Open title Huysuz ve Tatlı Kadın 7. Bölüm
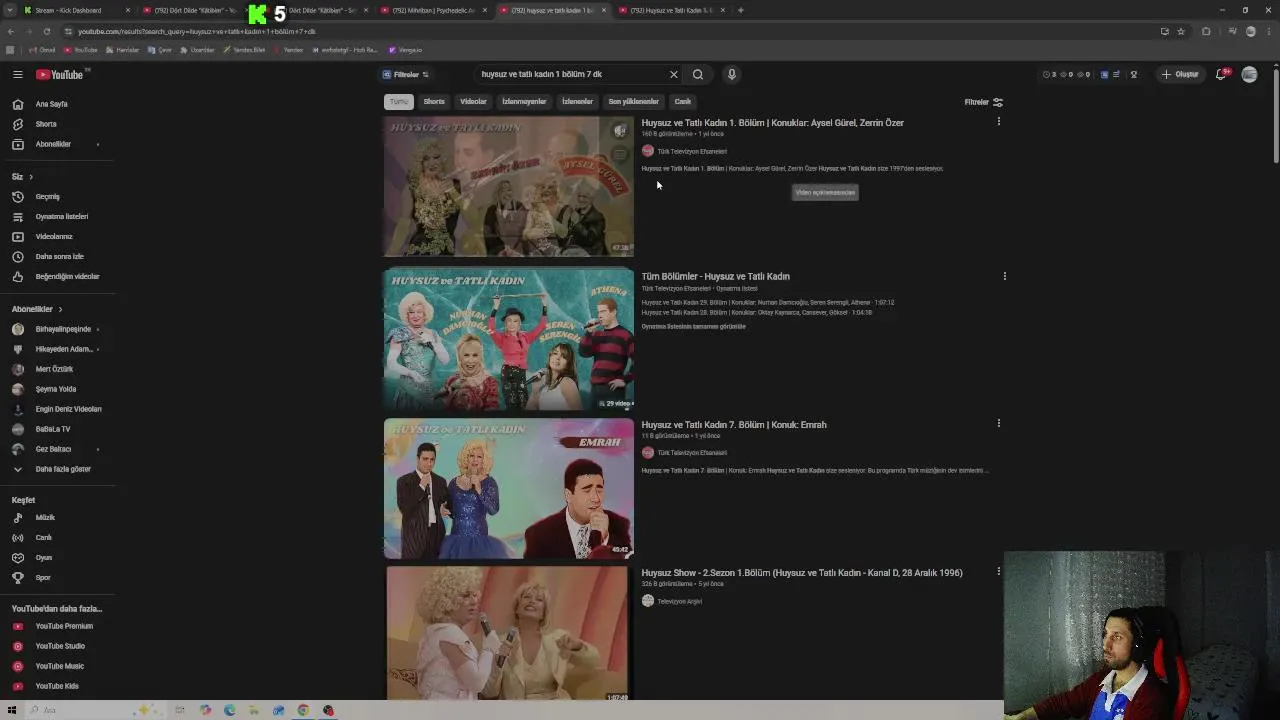Viewport: 1280px width, 720px height. pos(734,425)
